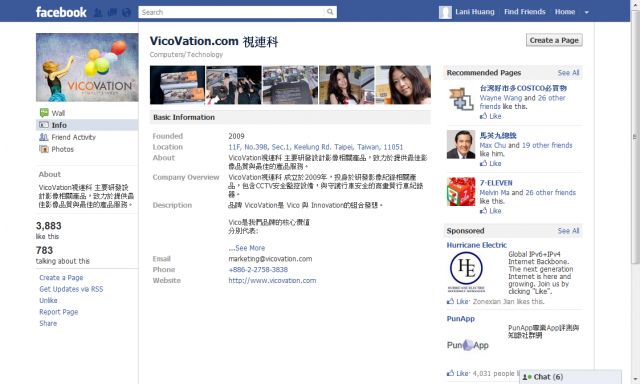Click inside the Search field
640x384 pixels.
(x=231, y=12)
